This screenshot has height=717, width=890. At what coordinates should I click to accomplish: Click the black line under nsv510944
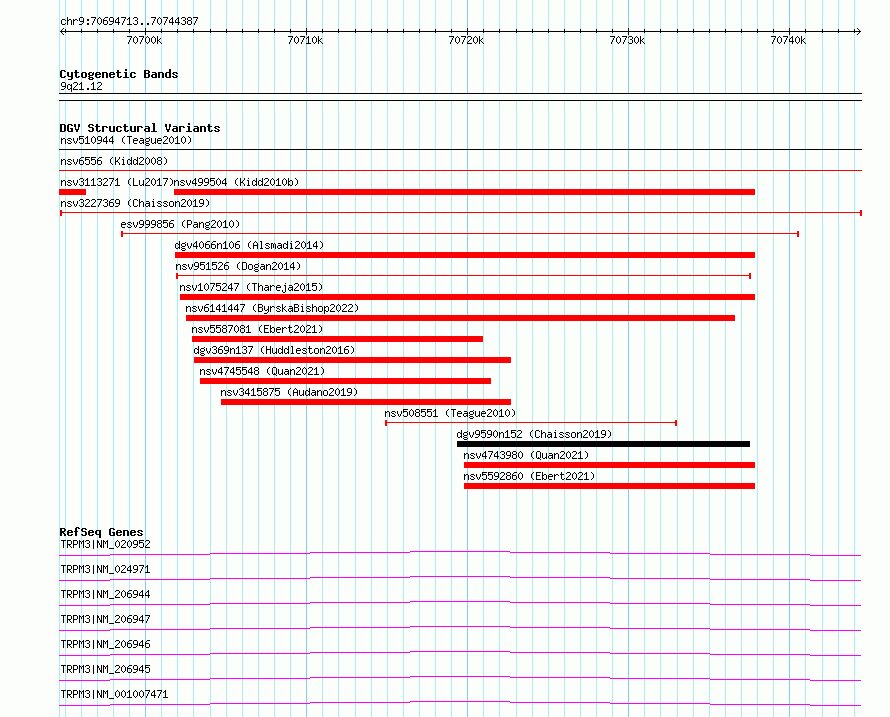[461, 149]
